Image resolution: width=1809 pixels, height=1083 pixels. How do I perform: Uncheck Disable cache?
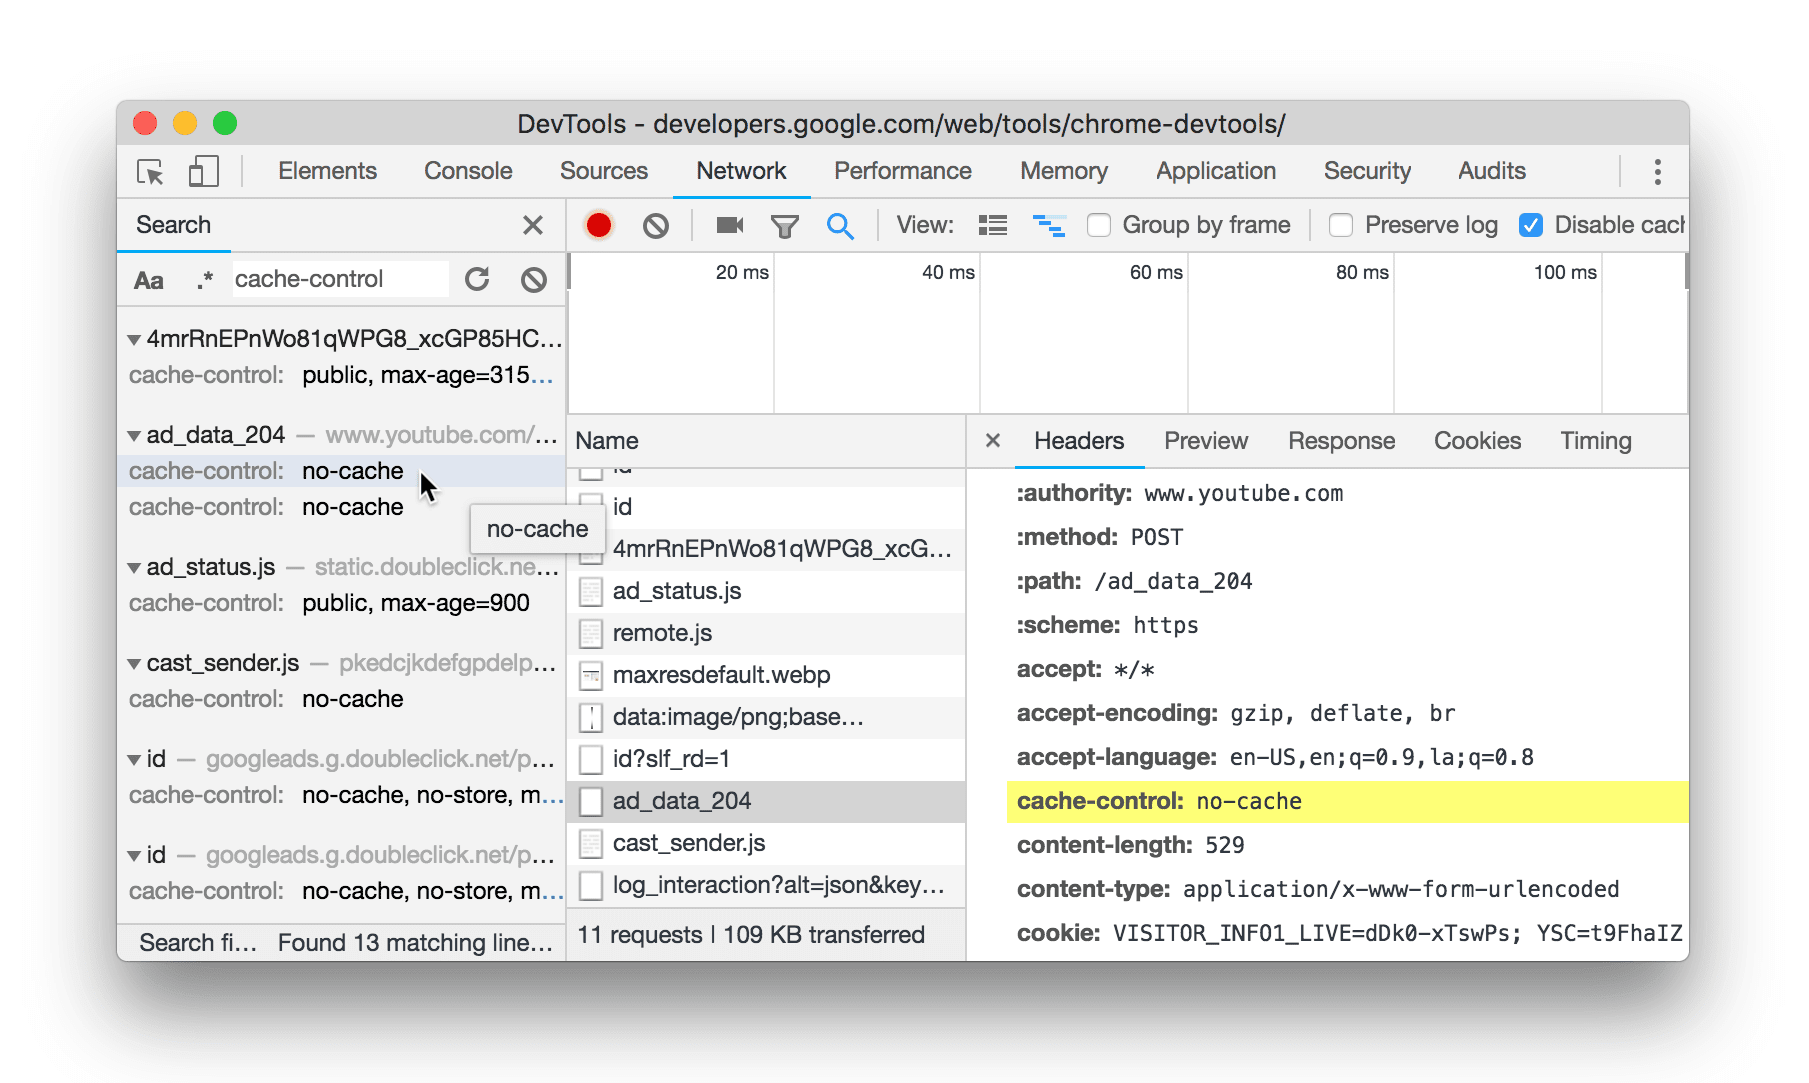click(x=1531, y=225)
